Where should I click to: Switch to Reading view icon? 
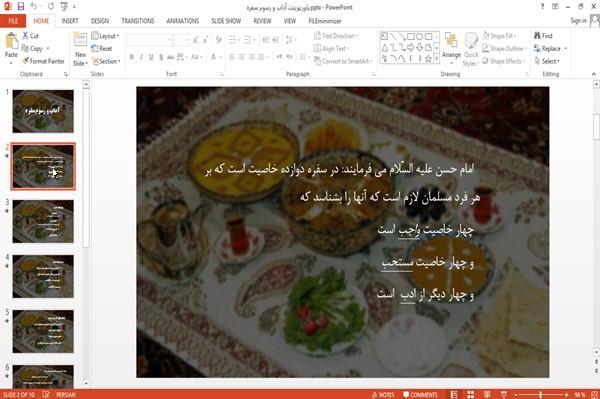[487, 395]
